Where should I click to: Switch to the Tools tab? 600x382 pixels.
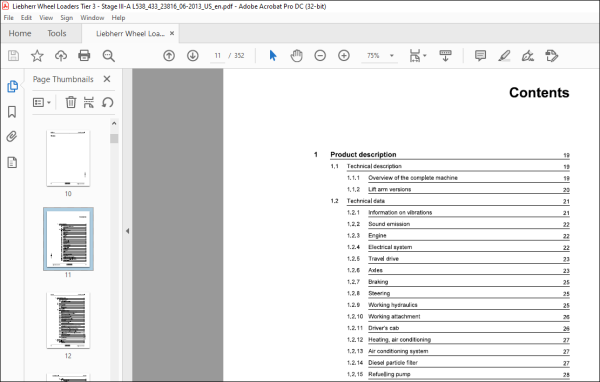(57, 33)
